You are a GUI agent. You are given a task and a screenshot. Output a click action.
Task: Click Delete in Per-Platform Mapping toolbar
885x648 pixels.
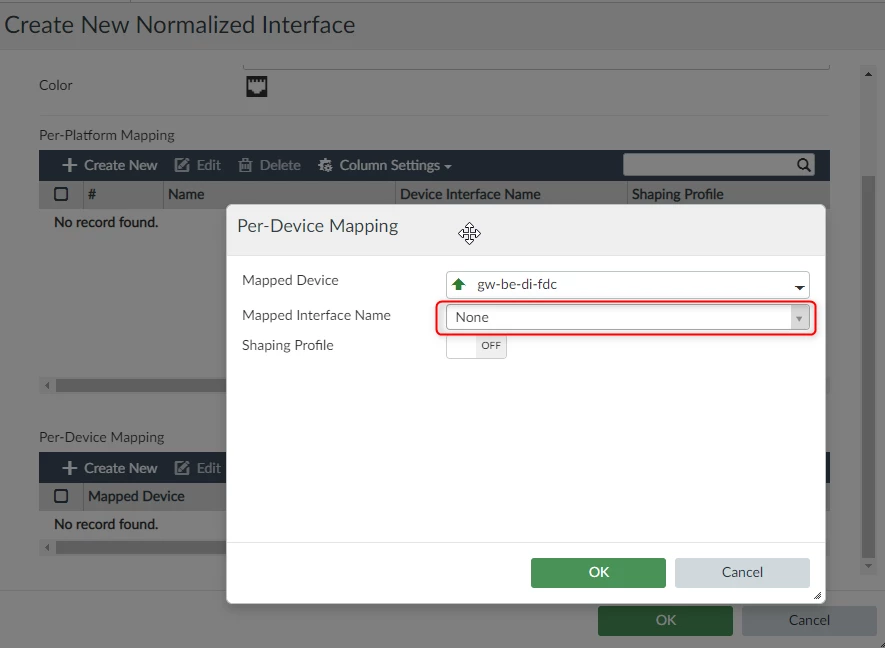pos(269,165)
